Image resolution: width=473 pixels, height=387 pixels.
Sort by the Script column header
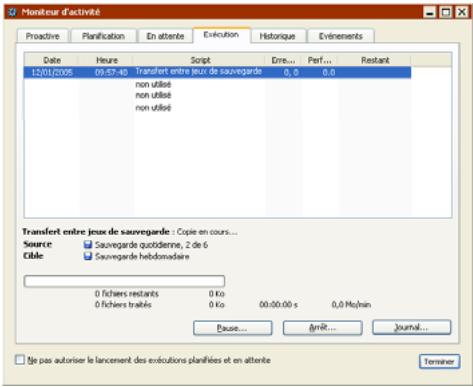click(x=200, y=60)
